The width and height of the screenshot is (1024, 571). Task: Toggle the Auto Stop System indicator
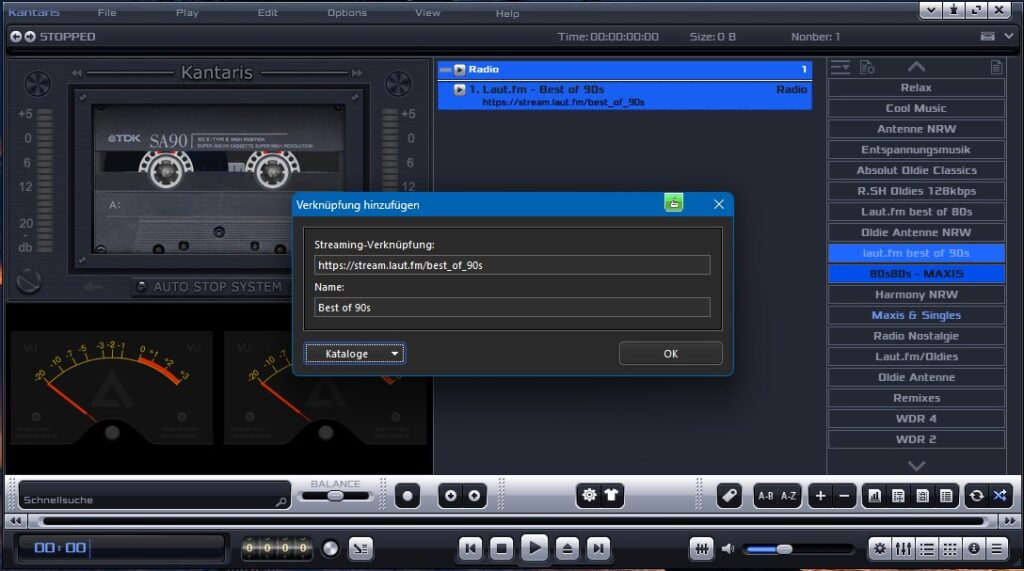[x=141, y=286]
